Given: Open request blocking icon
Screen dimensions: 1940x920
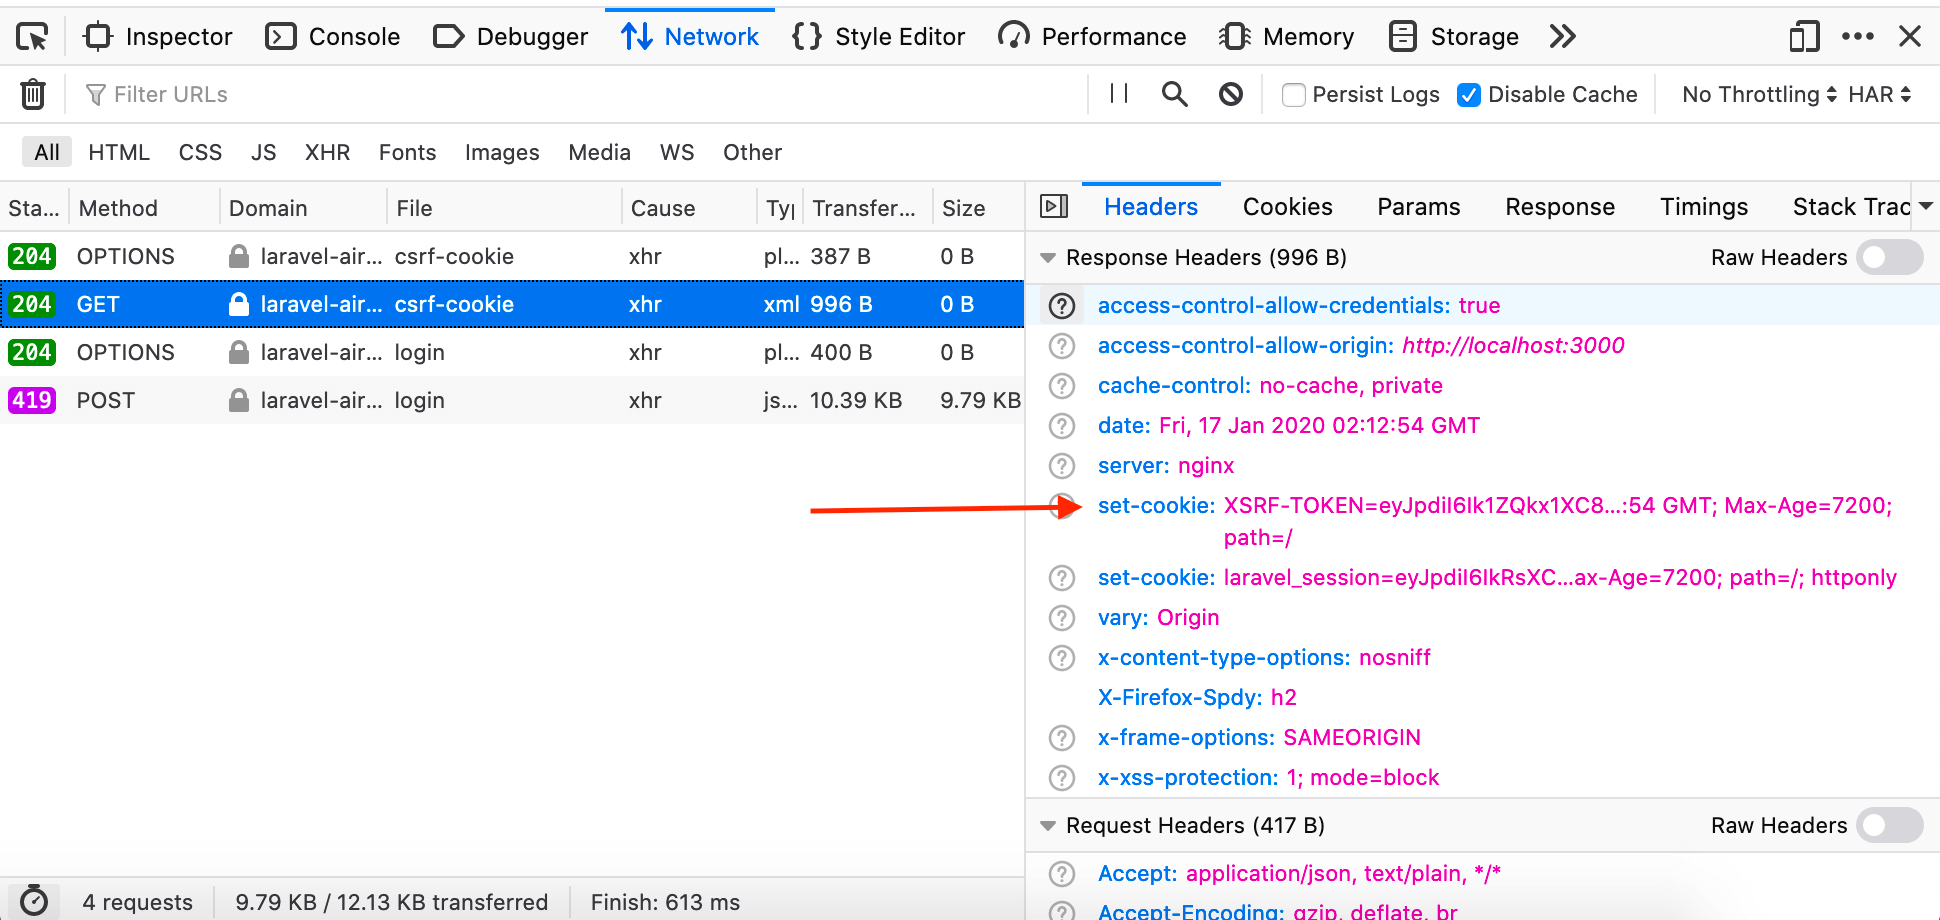Looking at the screenshot, I should (1231, 94).
